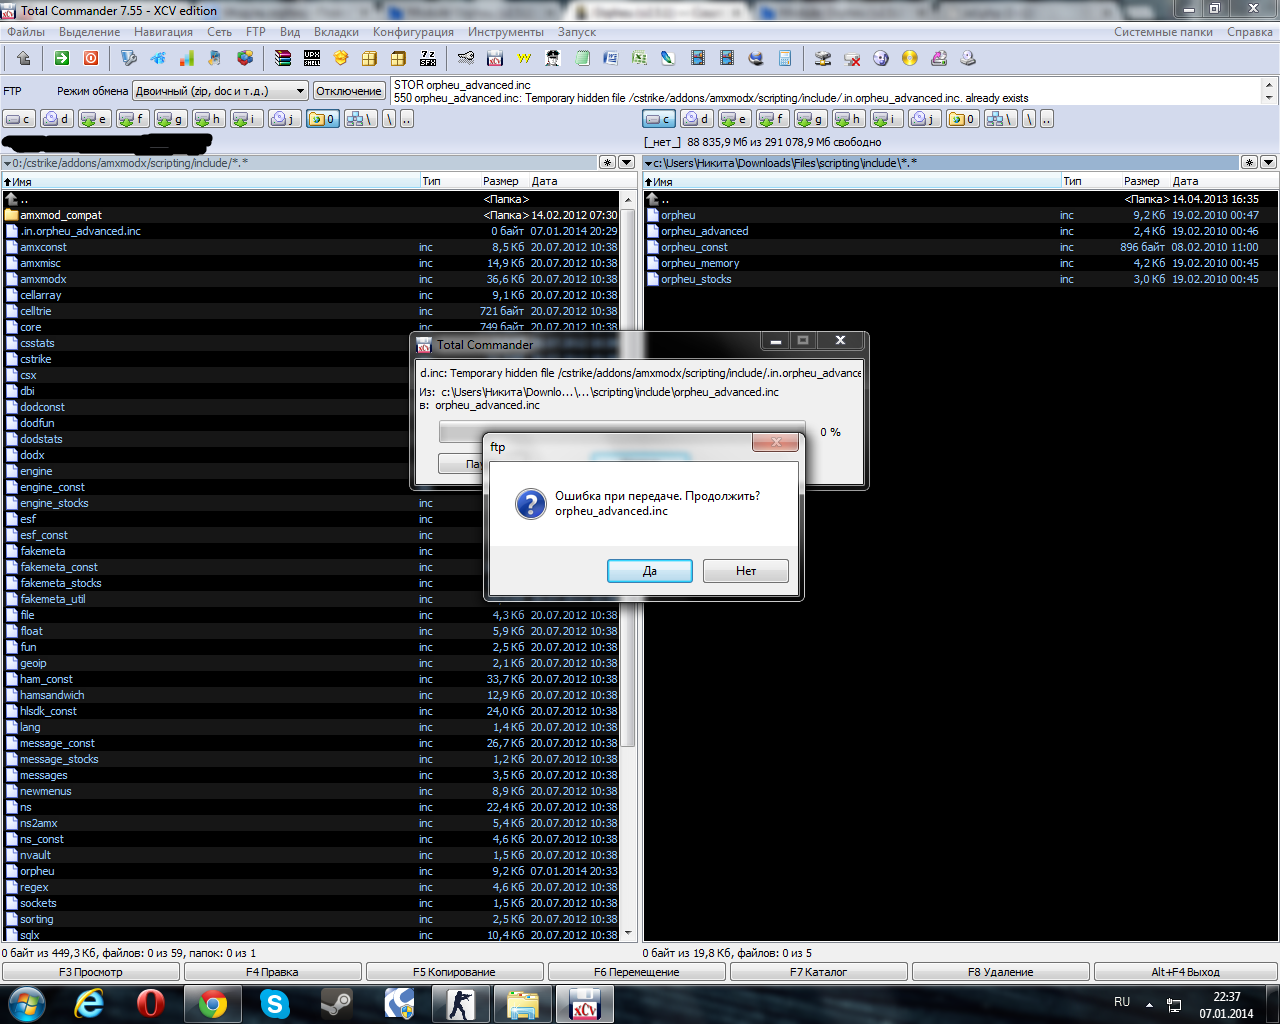Image resolution: width=1280 pixels, height=1024 pixels.
Task: Click the RU language indicator in tray
Action: (x=1122, y=1002)
